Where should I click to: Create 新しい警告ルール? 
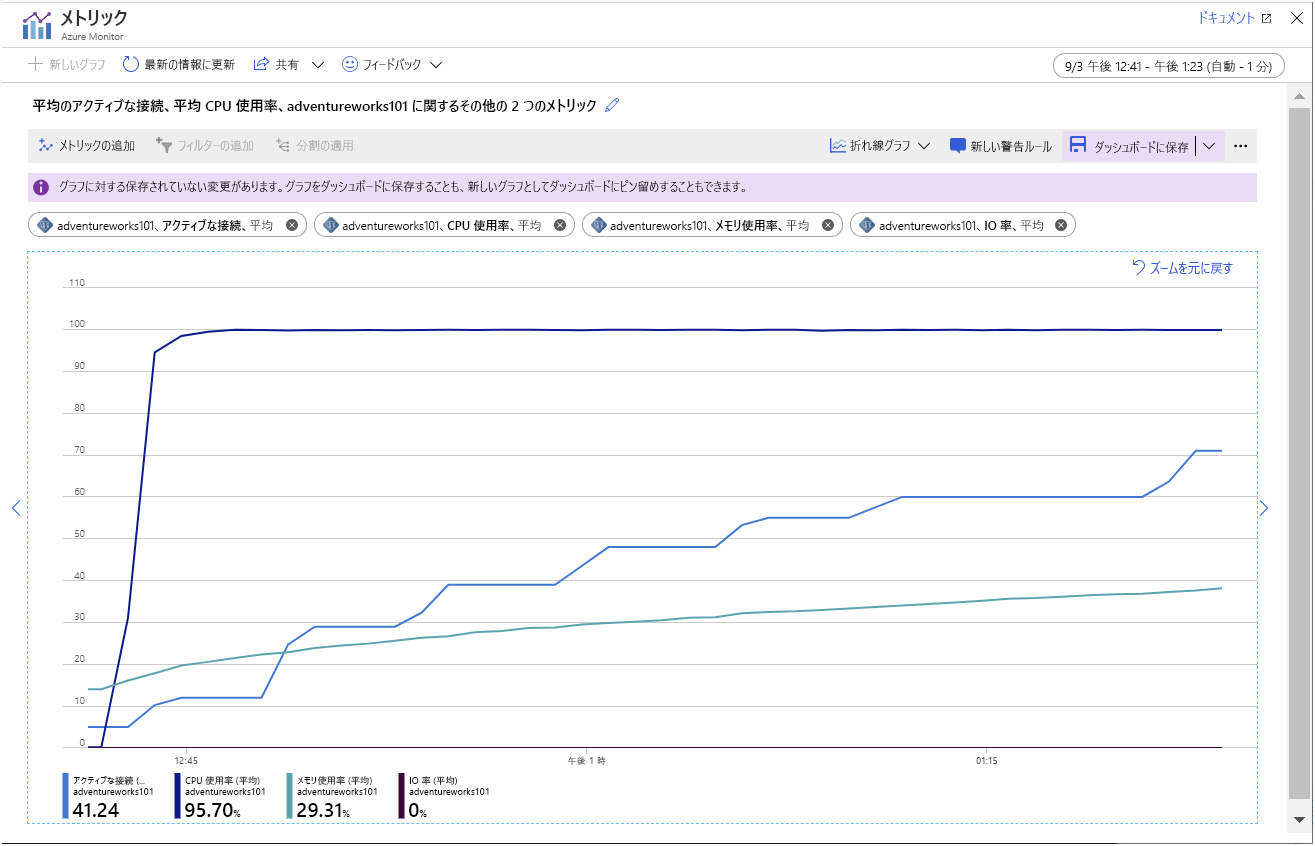pyautogui.click(x=1001, y=145)
